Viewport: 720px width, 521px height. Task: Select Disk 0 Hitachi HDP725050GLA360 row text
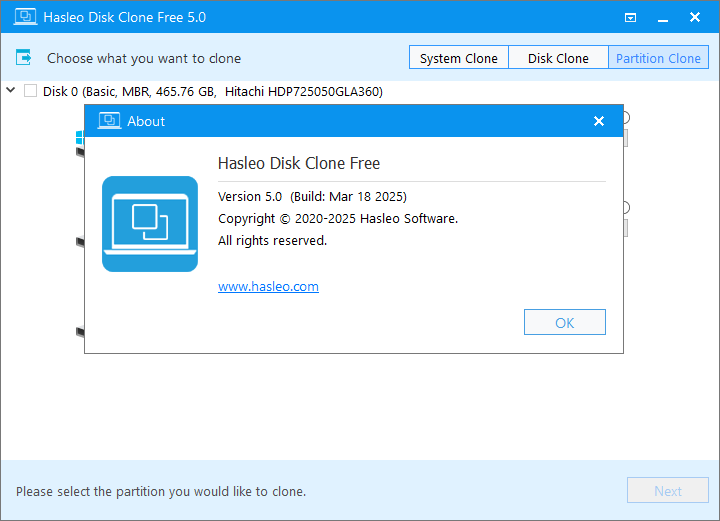coord(213,91)
